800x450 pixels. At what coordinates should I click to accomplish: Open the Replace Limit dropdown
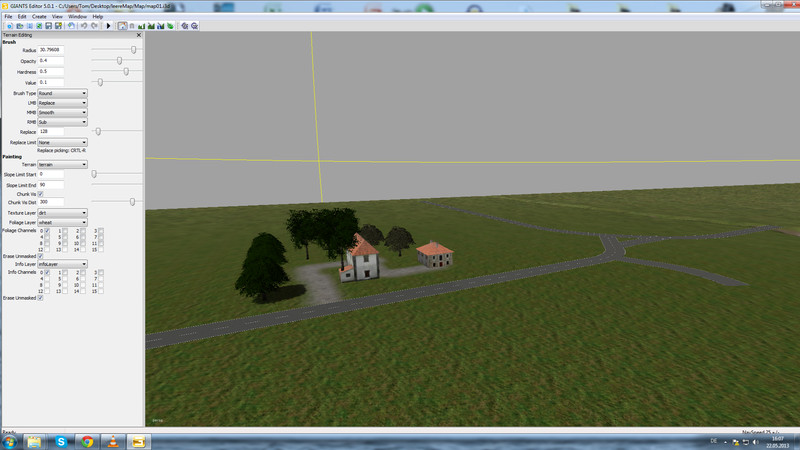(62, 142)
